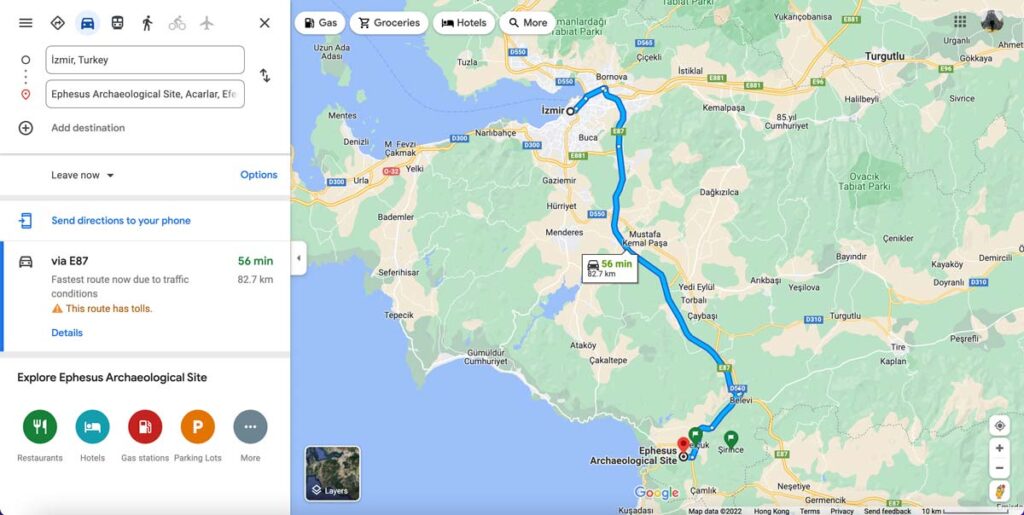Select transit travel mode
The image size is (1024, 515).
(x=118, y=23)
